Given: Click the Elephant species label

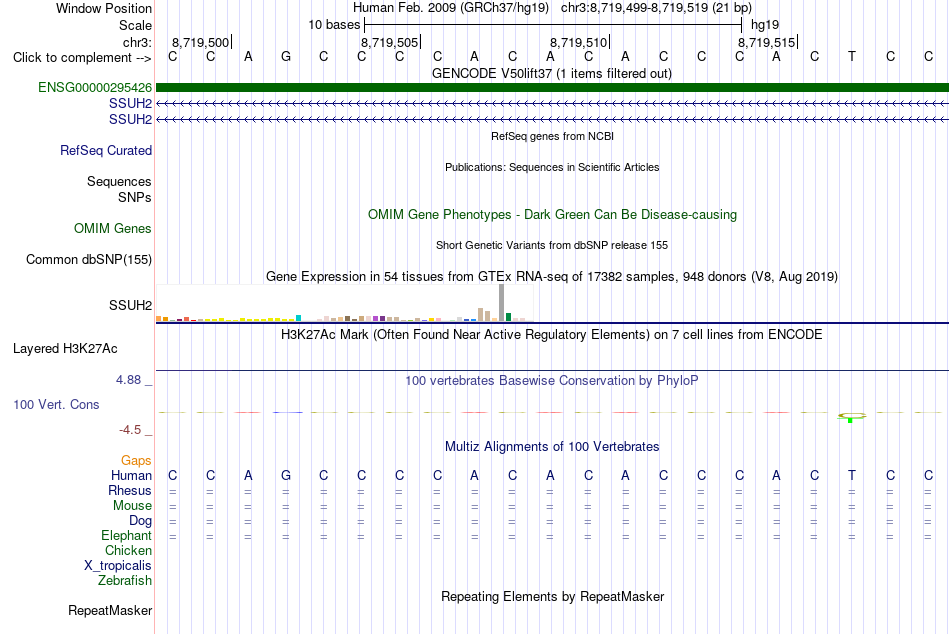Looking at the screenshot, I should 126,535.
